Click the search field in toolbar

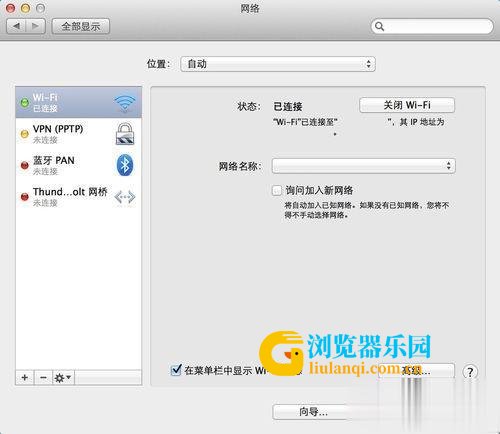(x=432, y=26)
